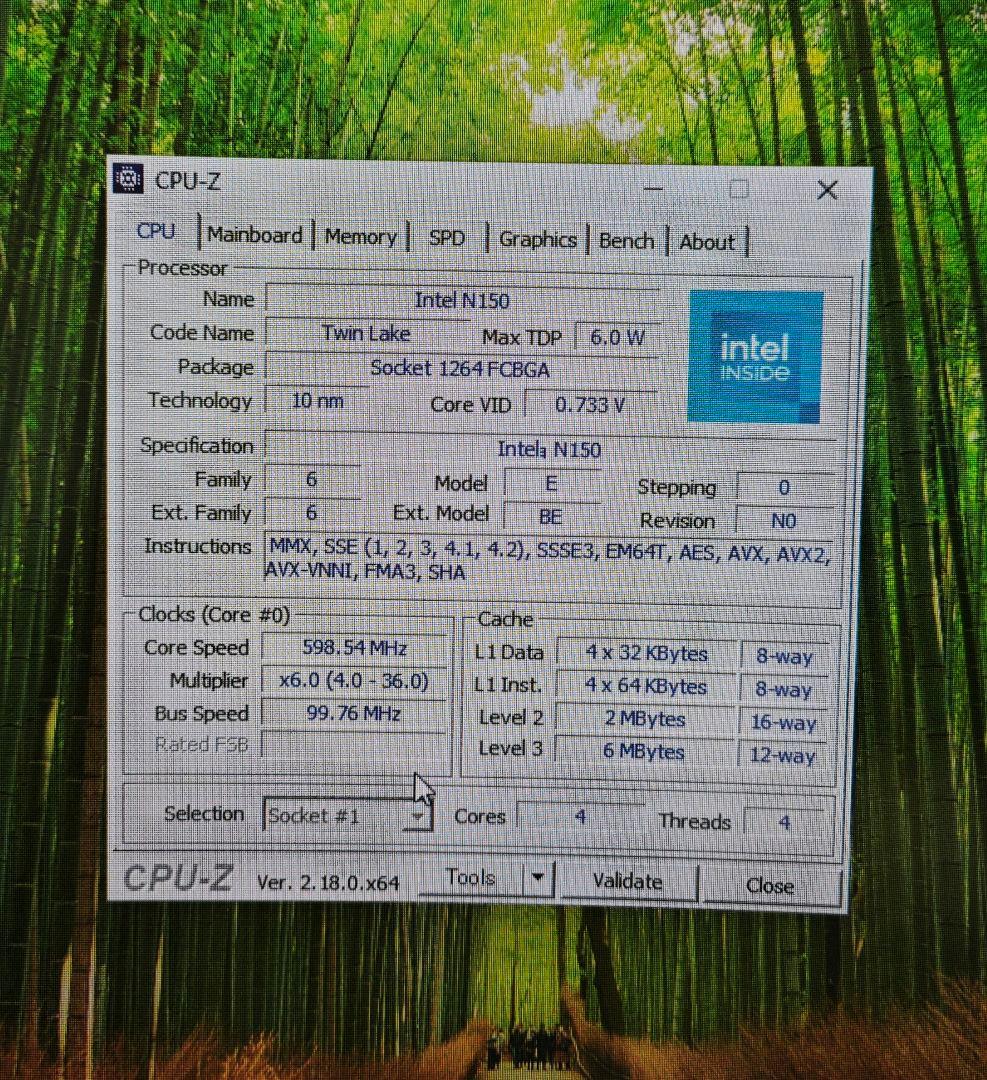Click the L1 Data size 4 x 32 KBytes

(646, 653)
